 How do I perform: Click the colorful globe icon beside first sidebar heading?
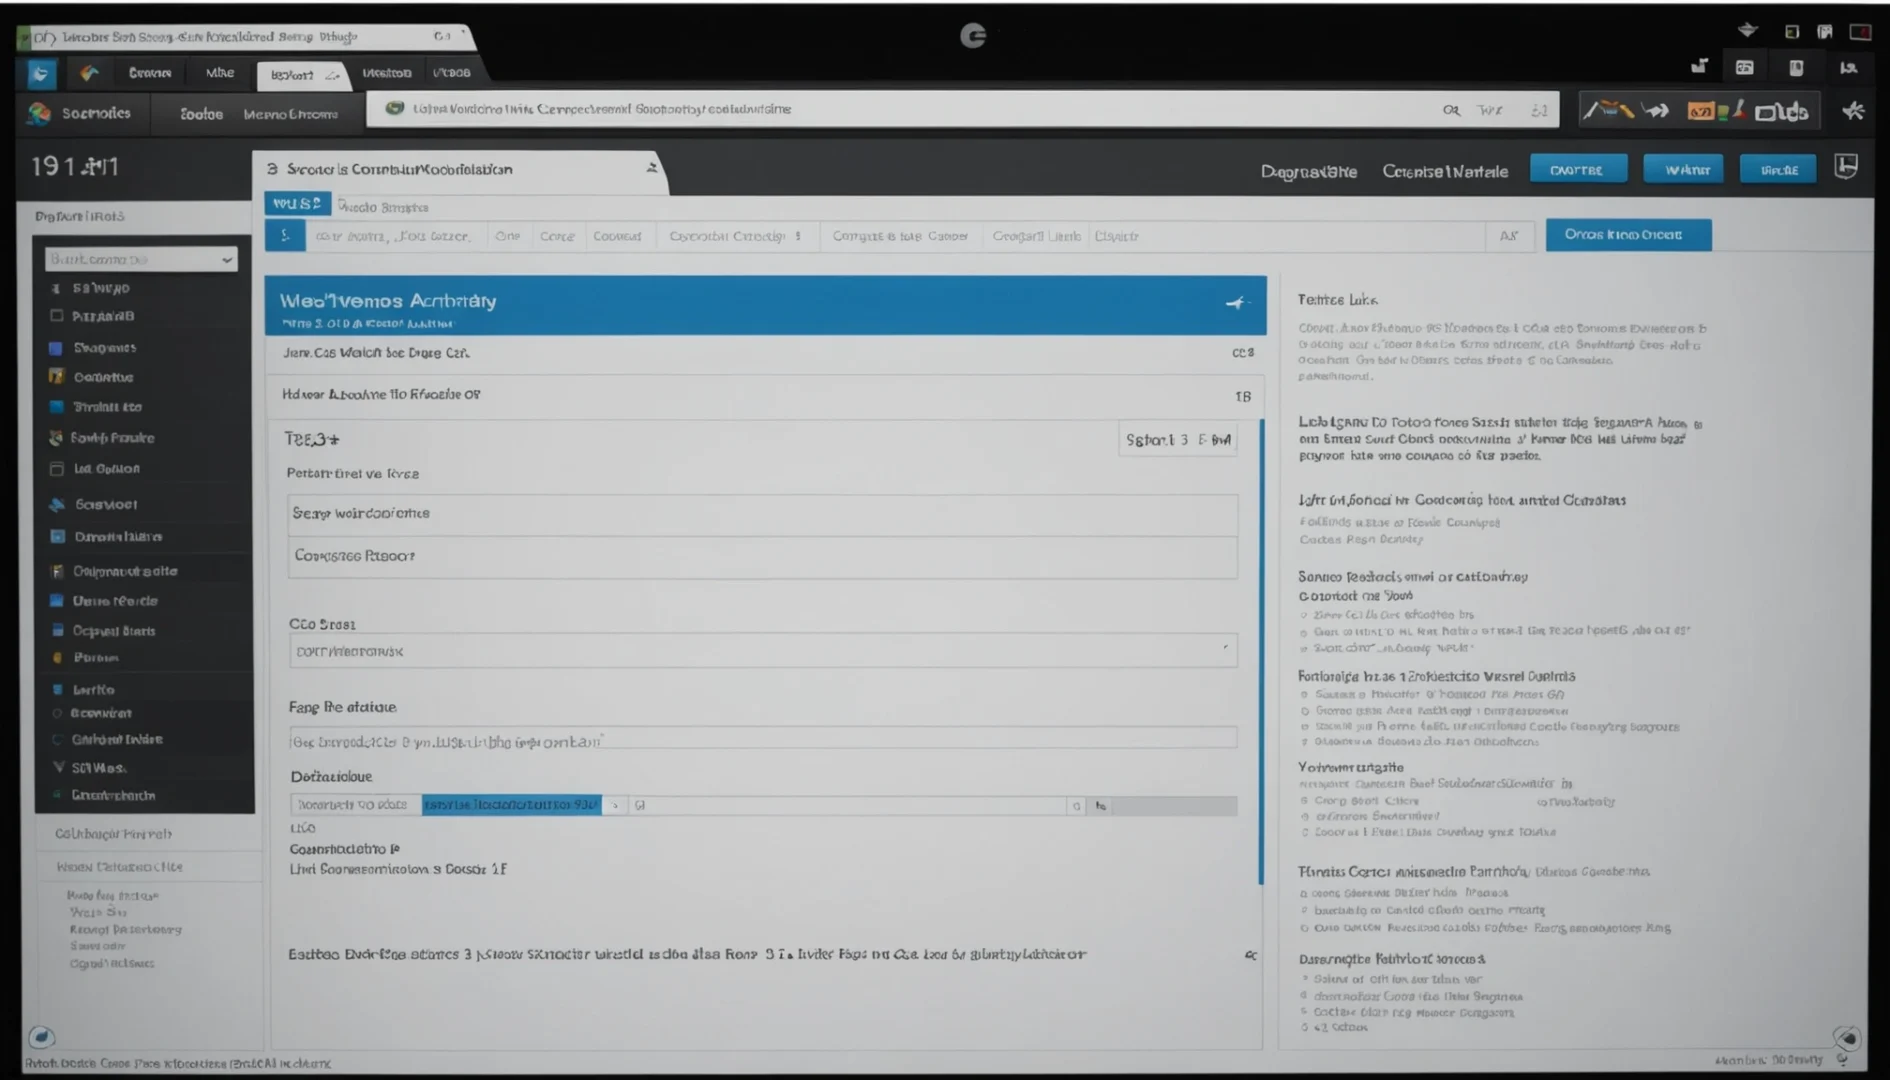coord(40,113)
